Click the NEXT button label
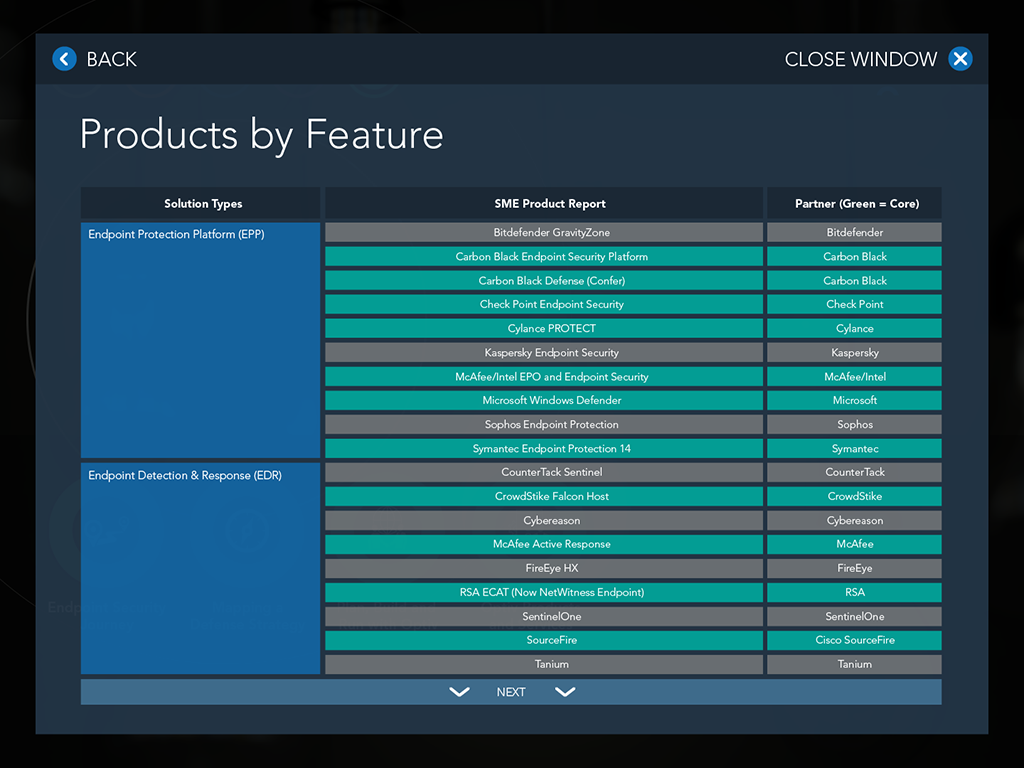Viewport: 1024px width, 768px height. click(511, 692)
